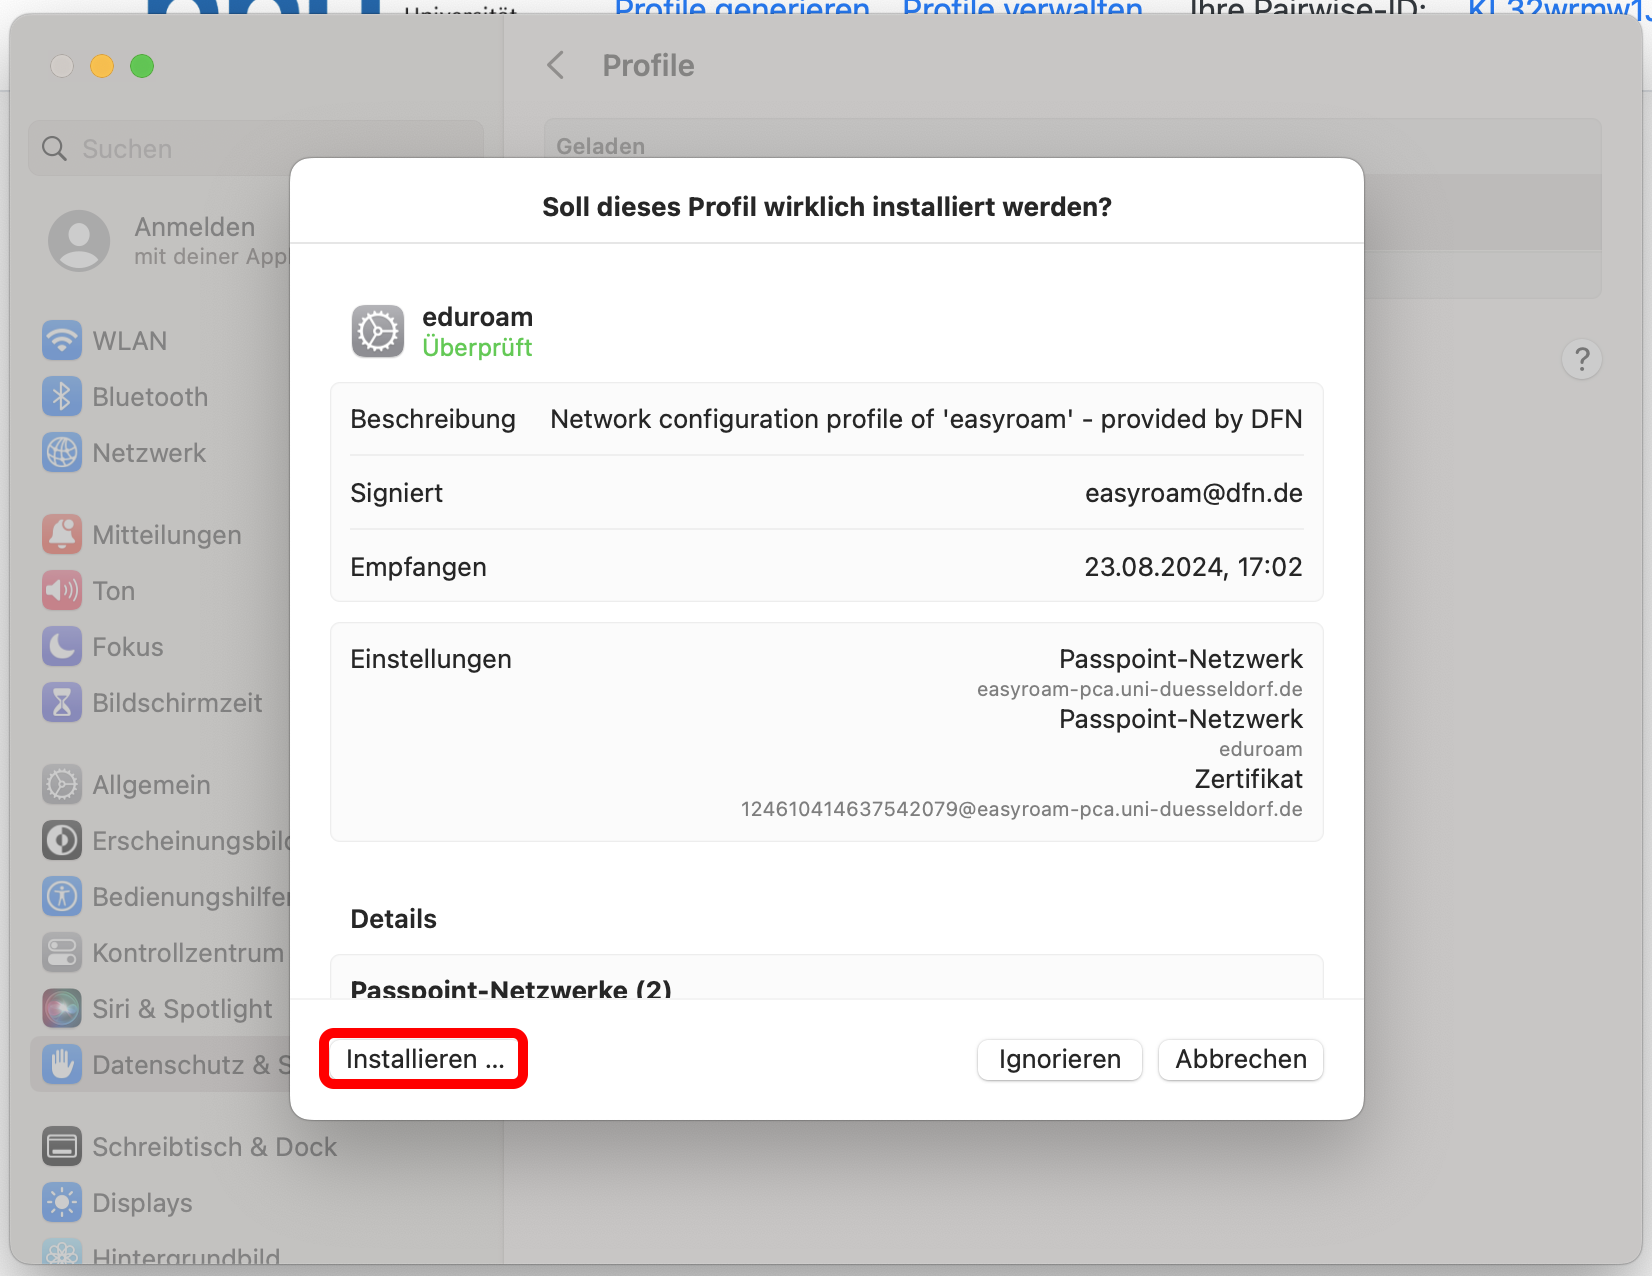This screenshot has height=1276, width=1652.
Task: Click the Geladen section header
Action: click(600, 146)
